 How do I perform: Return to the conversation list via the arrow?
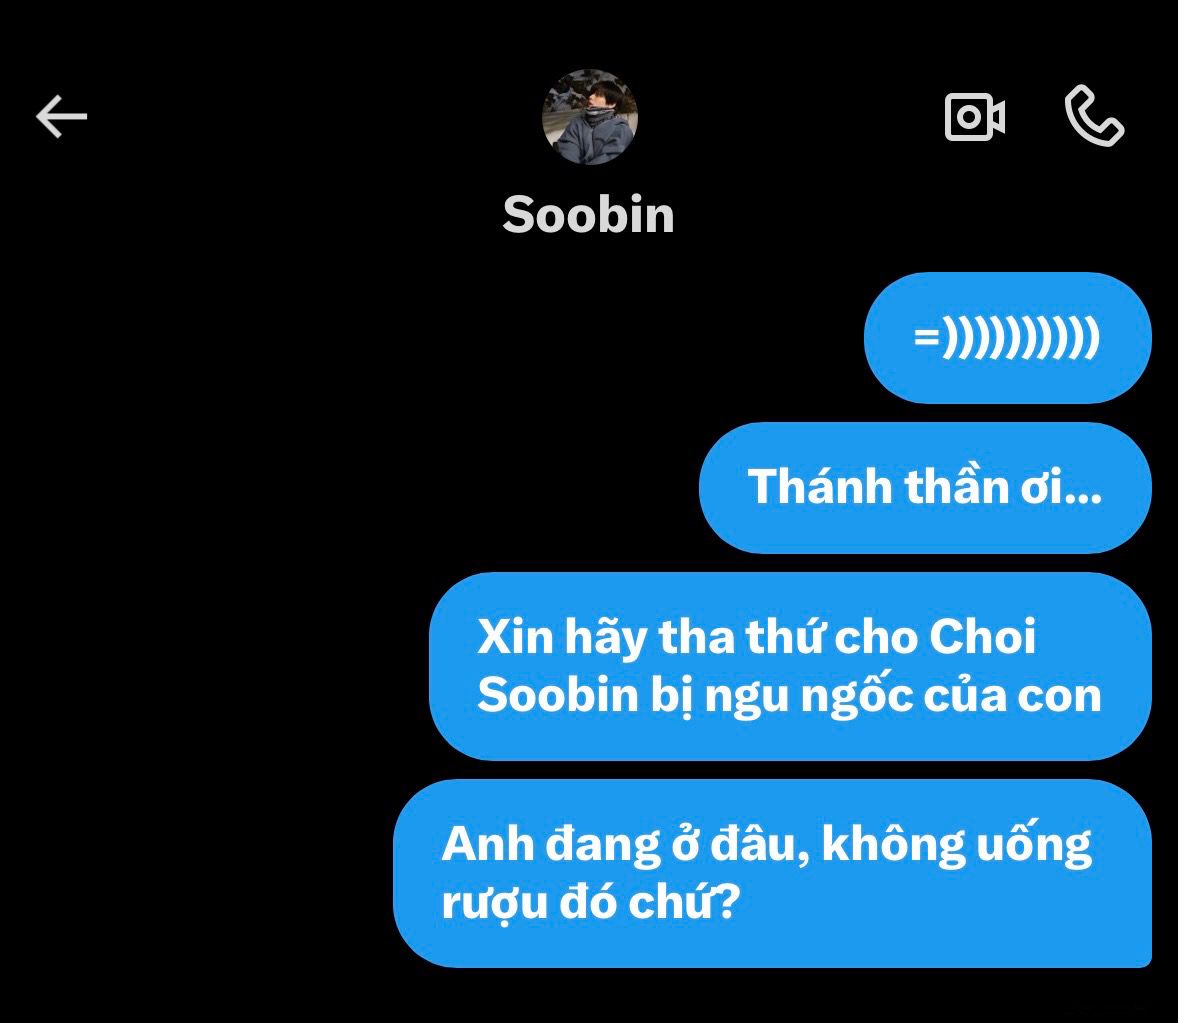tap(62, 116)
